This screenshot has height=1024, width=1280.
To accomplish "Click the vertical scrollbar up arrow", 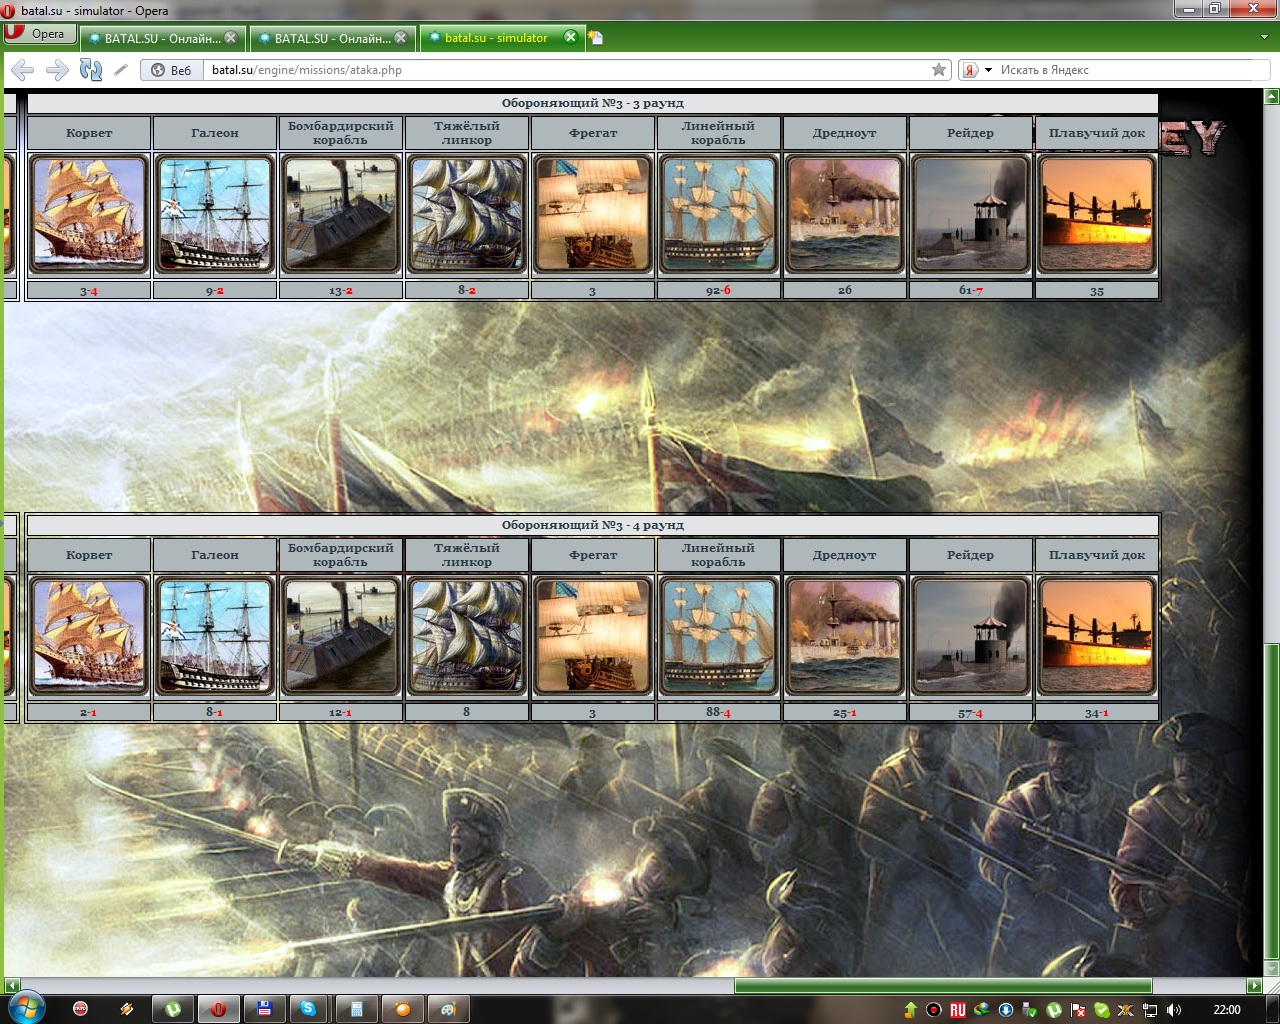I will pos(1272,97).
